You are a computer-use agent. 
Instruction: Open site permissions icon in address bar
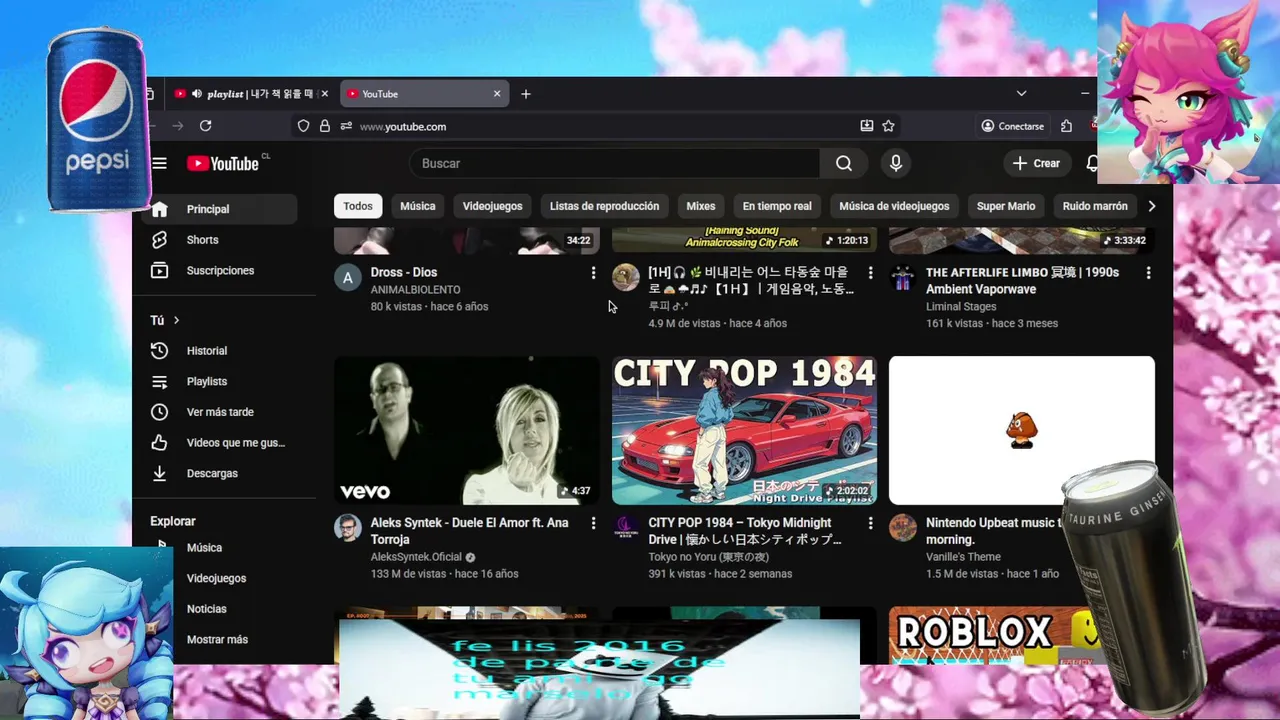[346, 126]
